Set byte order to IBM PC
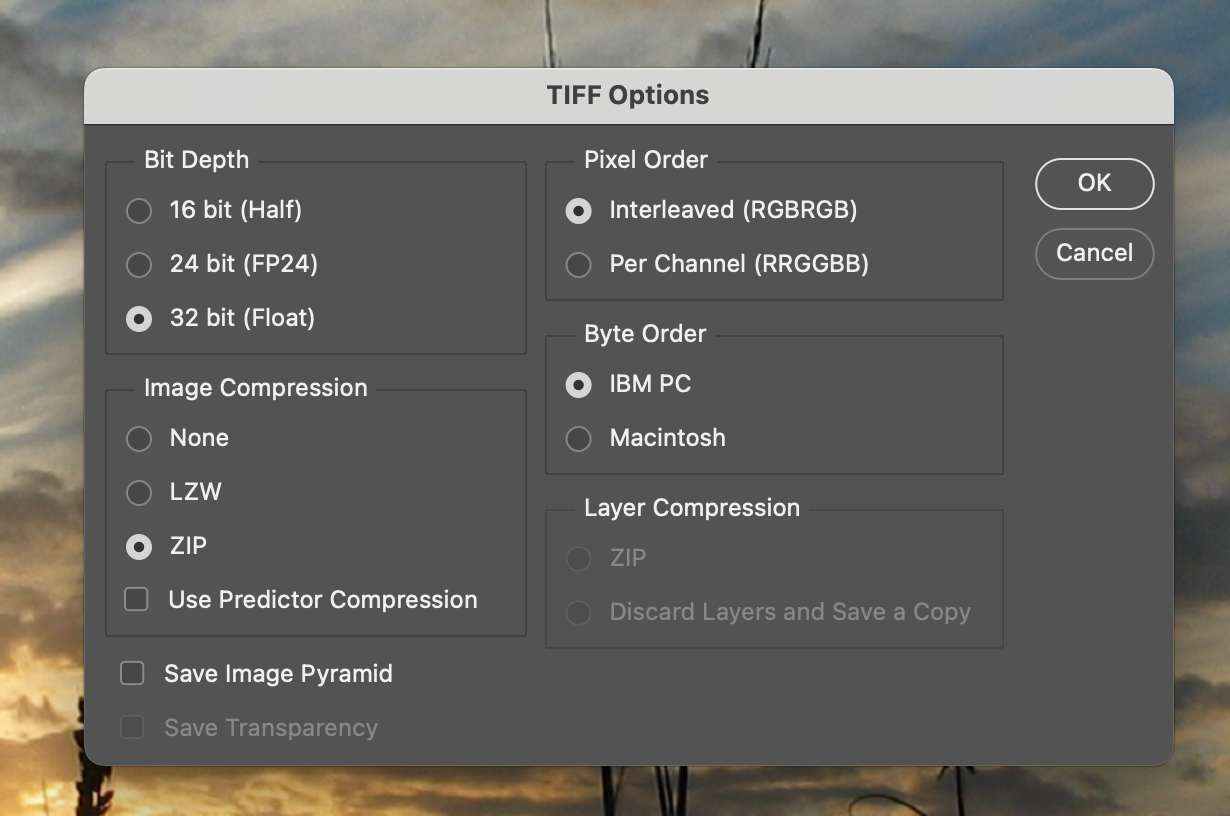 (578, 385)
